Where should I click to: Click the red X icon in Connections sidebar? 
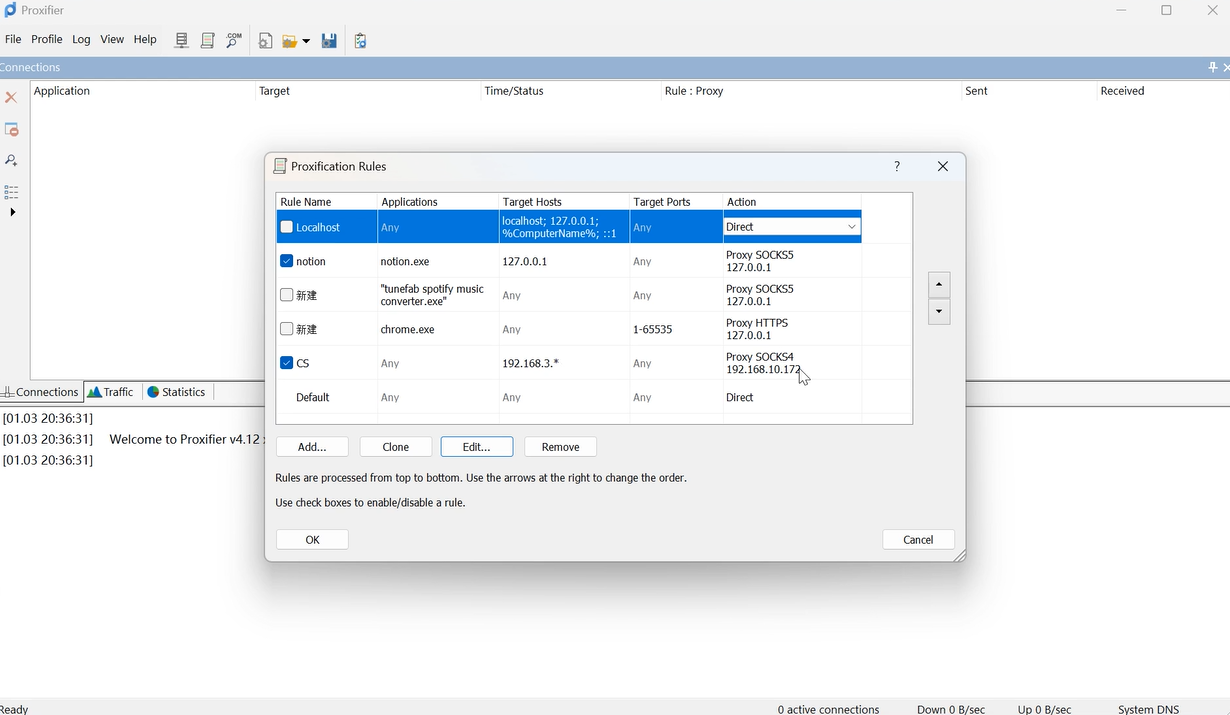(x=12, y=97)
